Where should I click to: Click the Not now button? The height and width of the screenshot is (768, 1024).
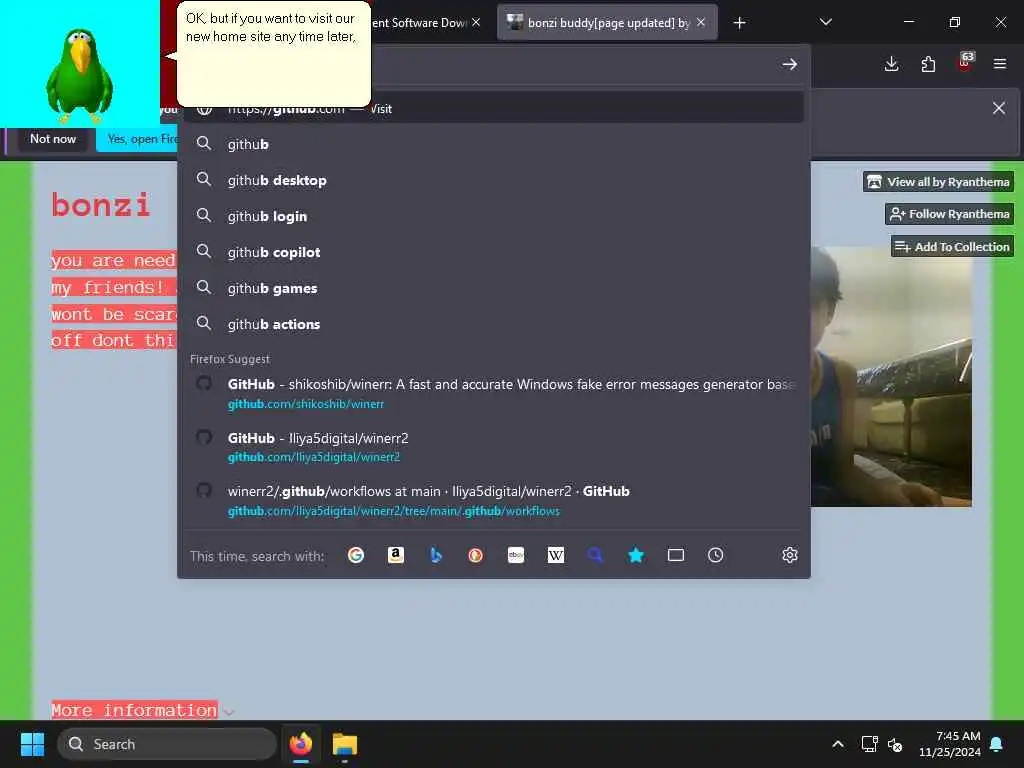click(x=53, y=139)
